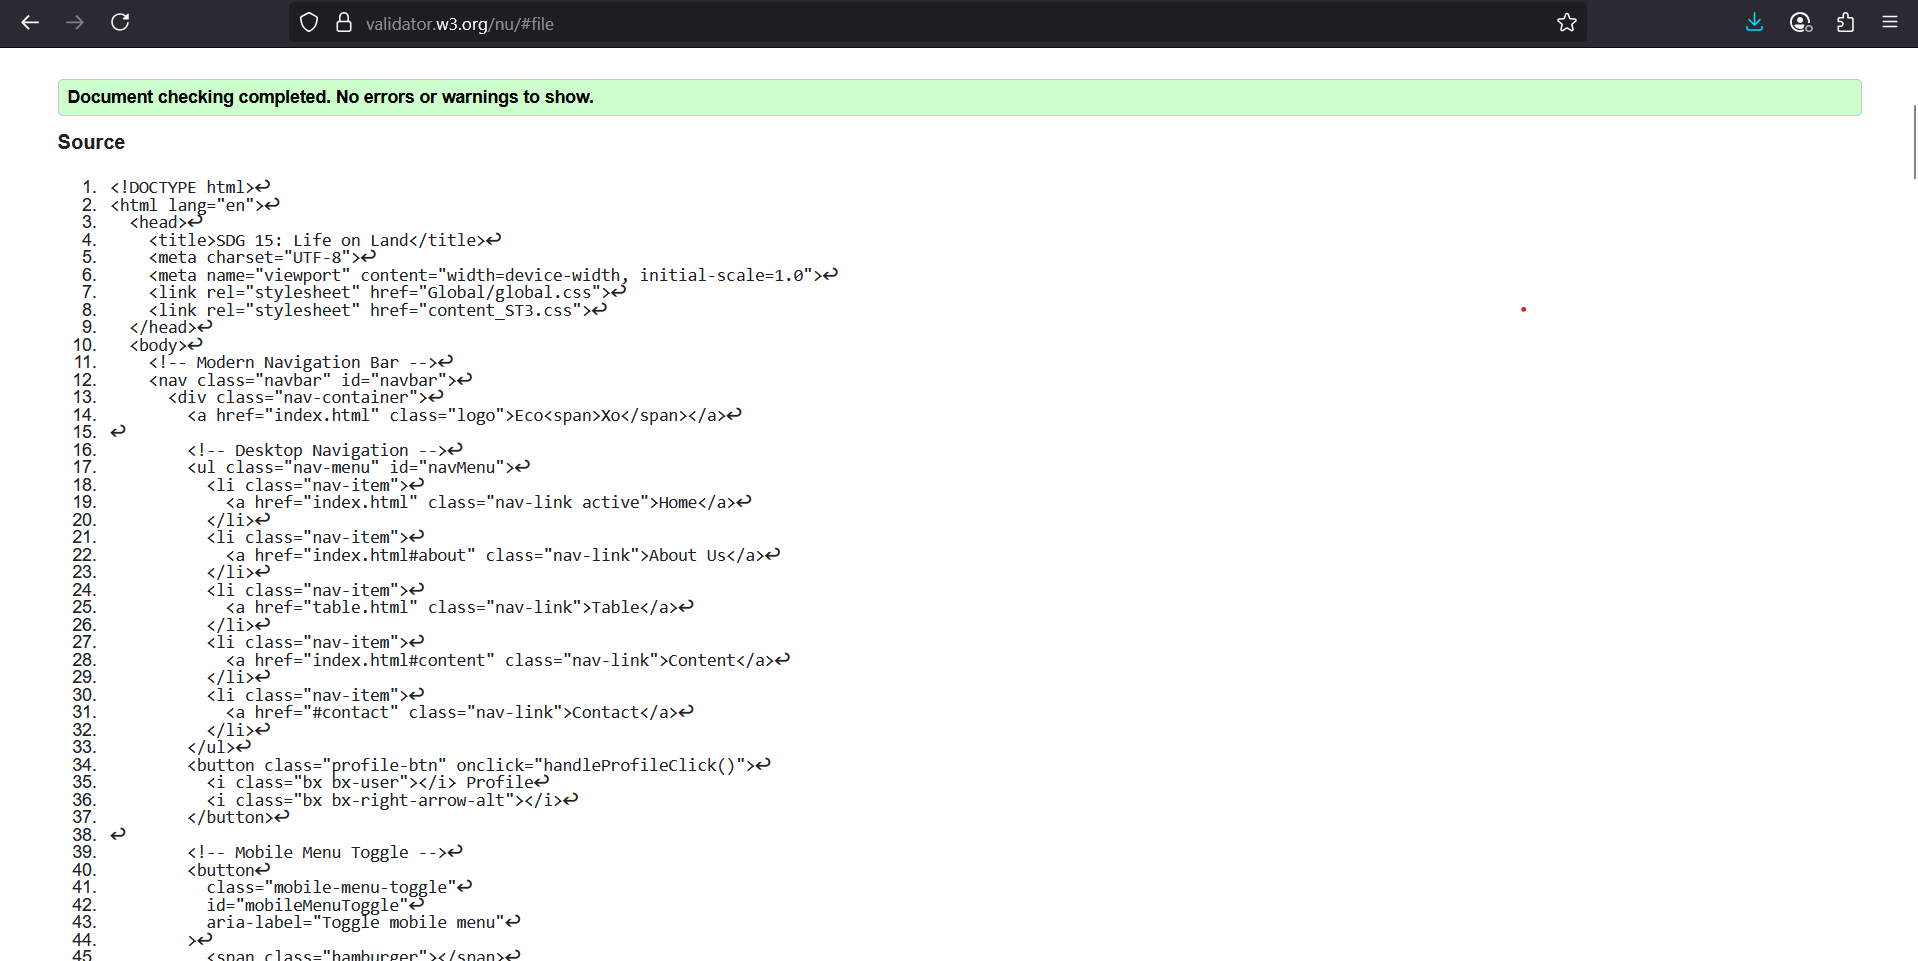Viewport: 1918px width, 961px height.
Task: Click the content_ST3.css stylesheet line
Action: click(378, 310)
